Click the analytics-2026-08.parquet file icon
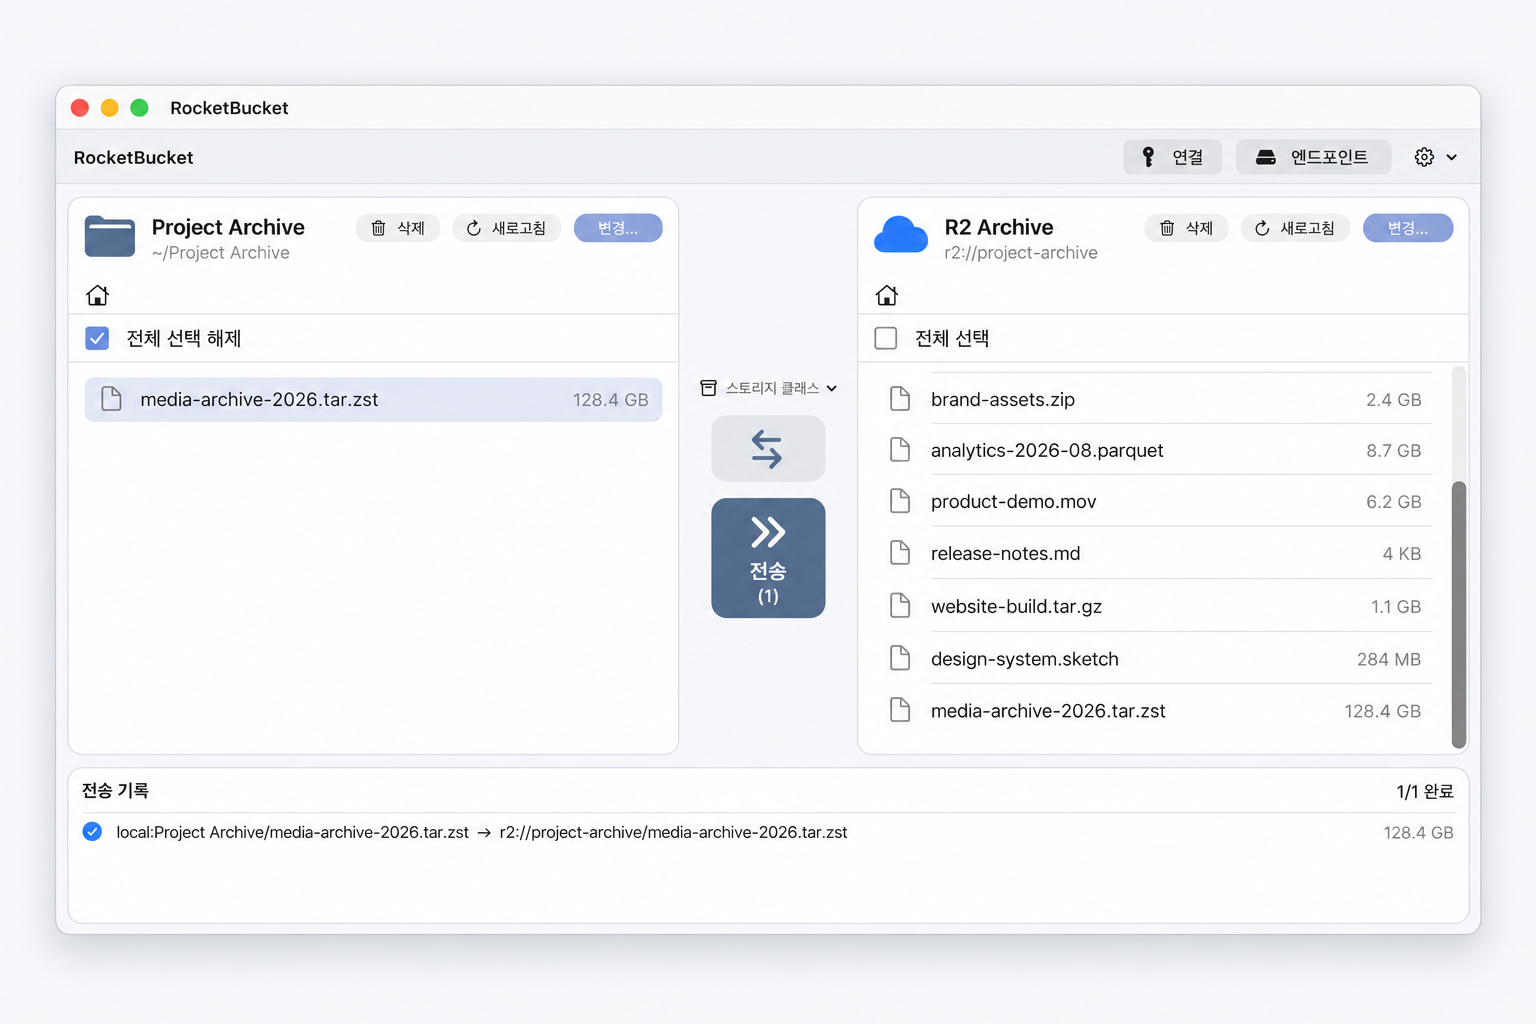The image size is (1536, 1024). click(900, 450)
